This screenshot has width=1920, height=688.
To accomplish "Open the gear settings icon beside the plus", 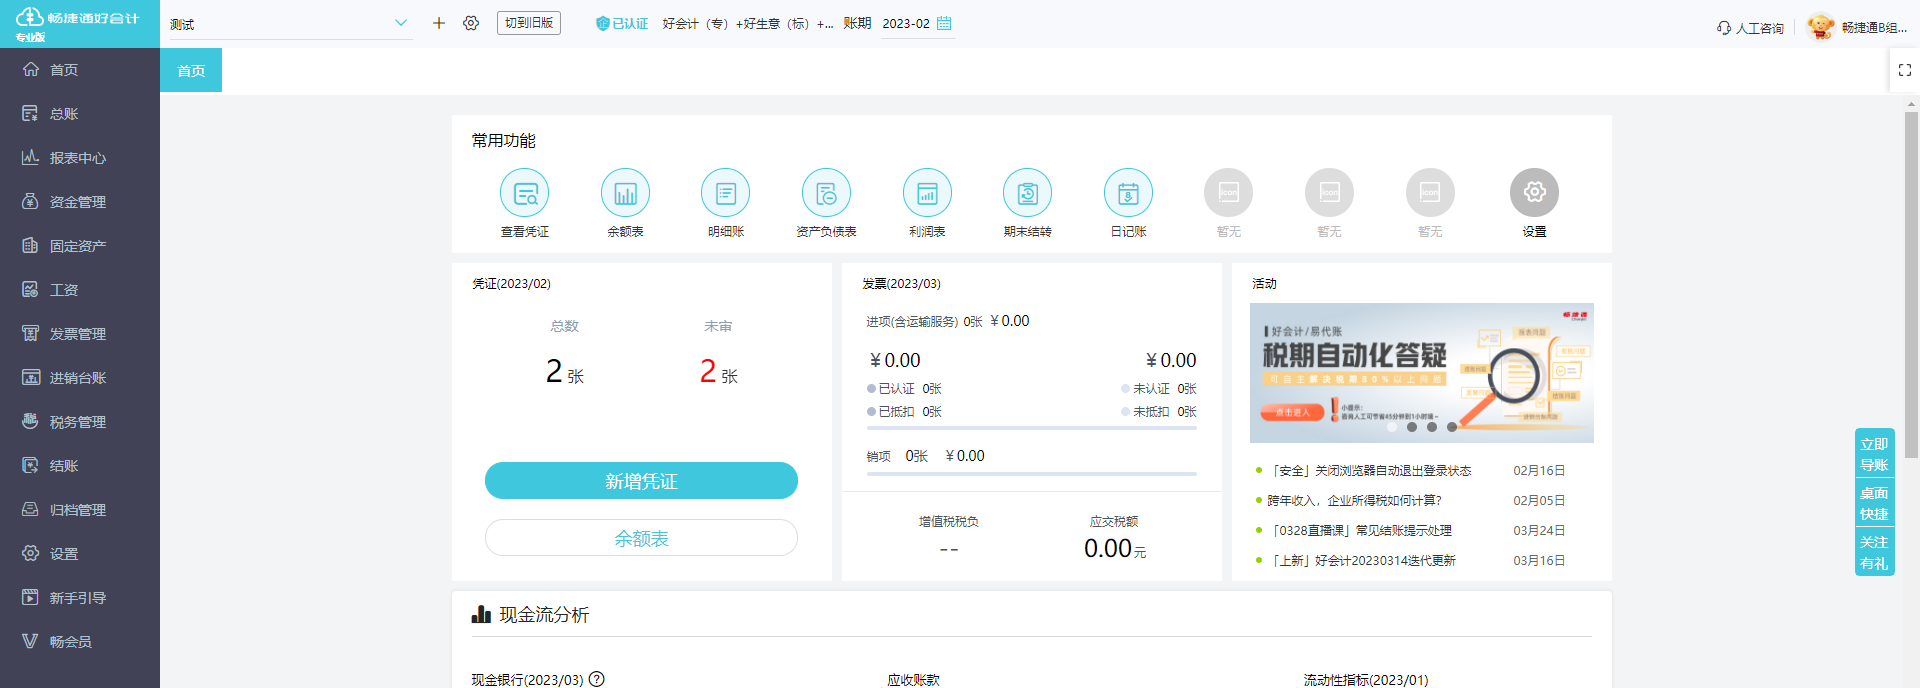I will 471,23.
